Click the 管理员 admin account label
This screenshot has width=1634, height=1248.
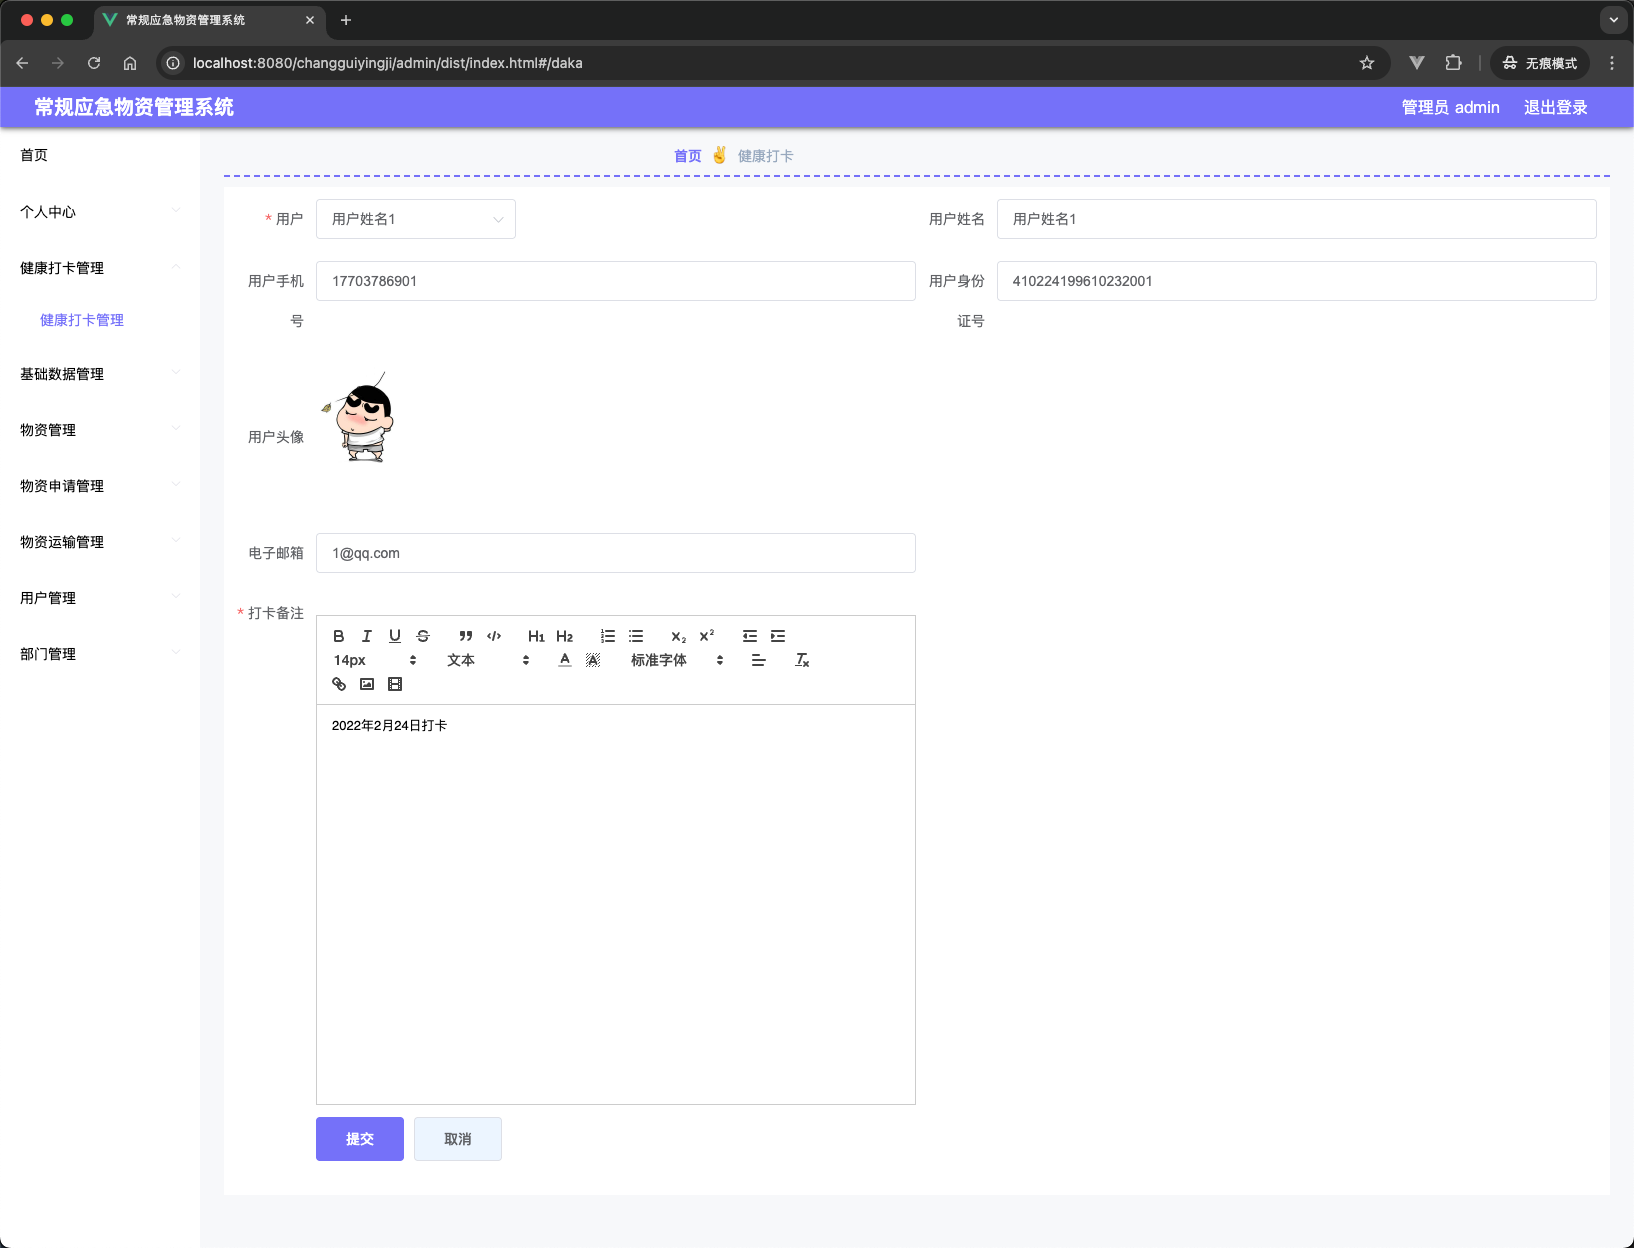(x=1451, y=107)
